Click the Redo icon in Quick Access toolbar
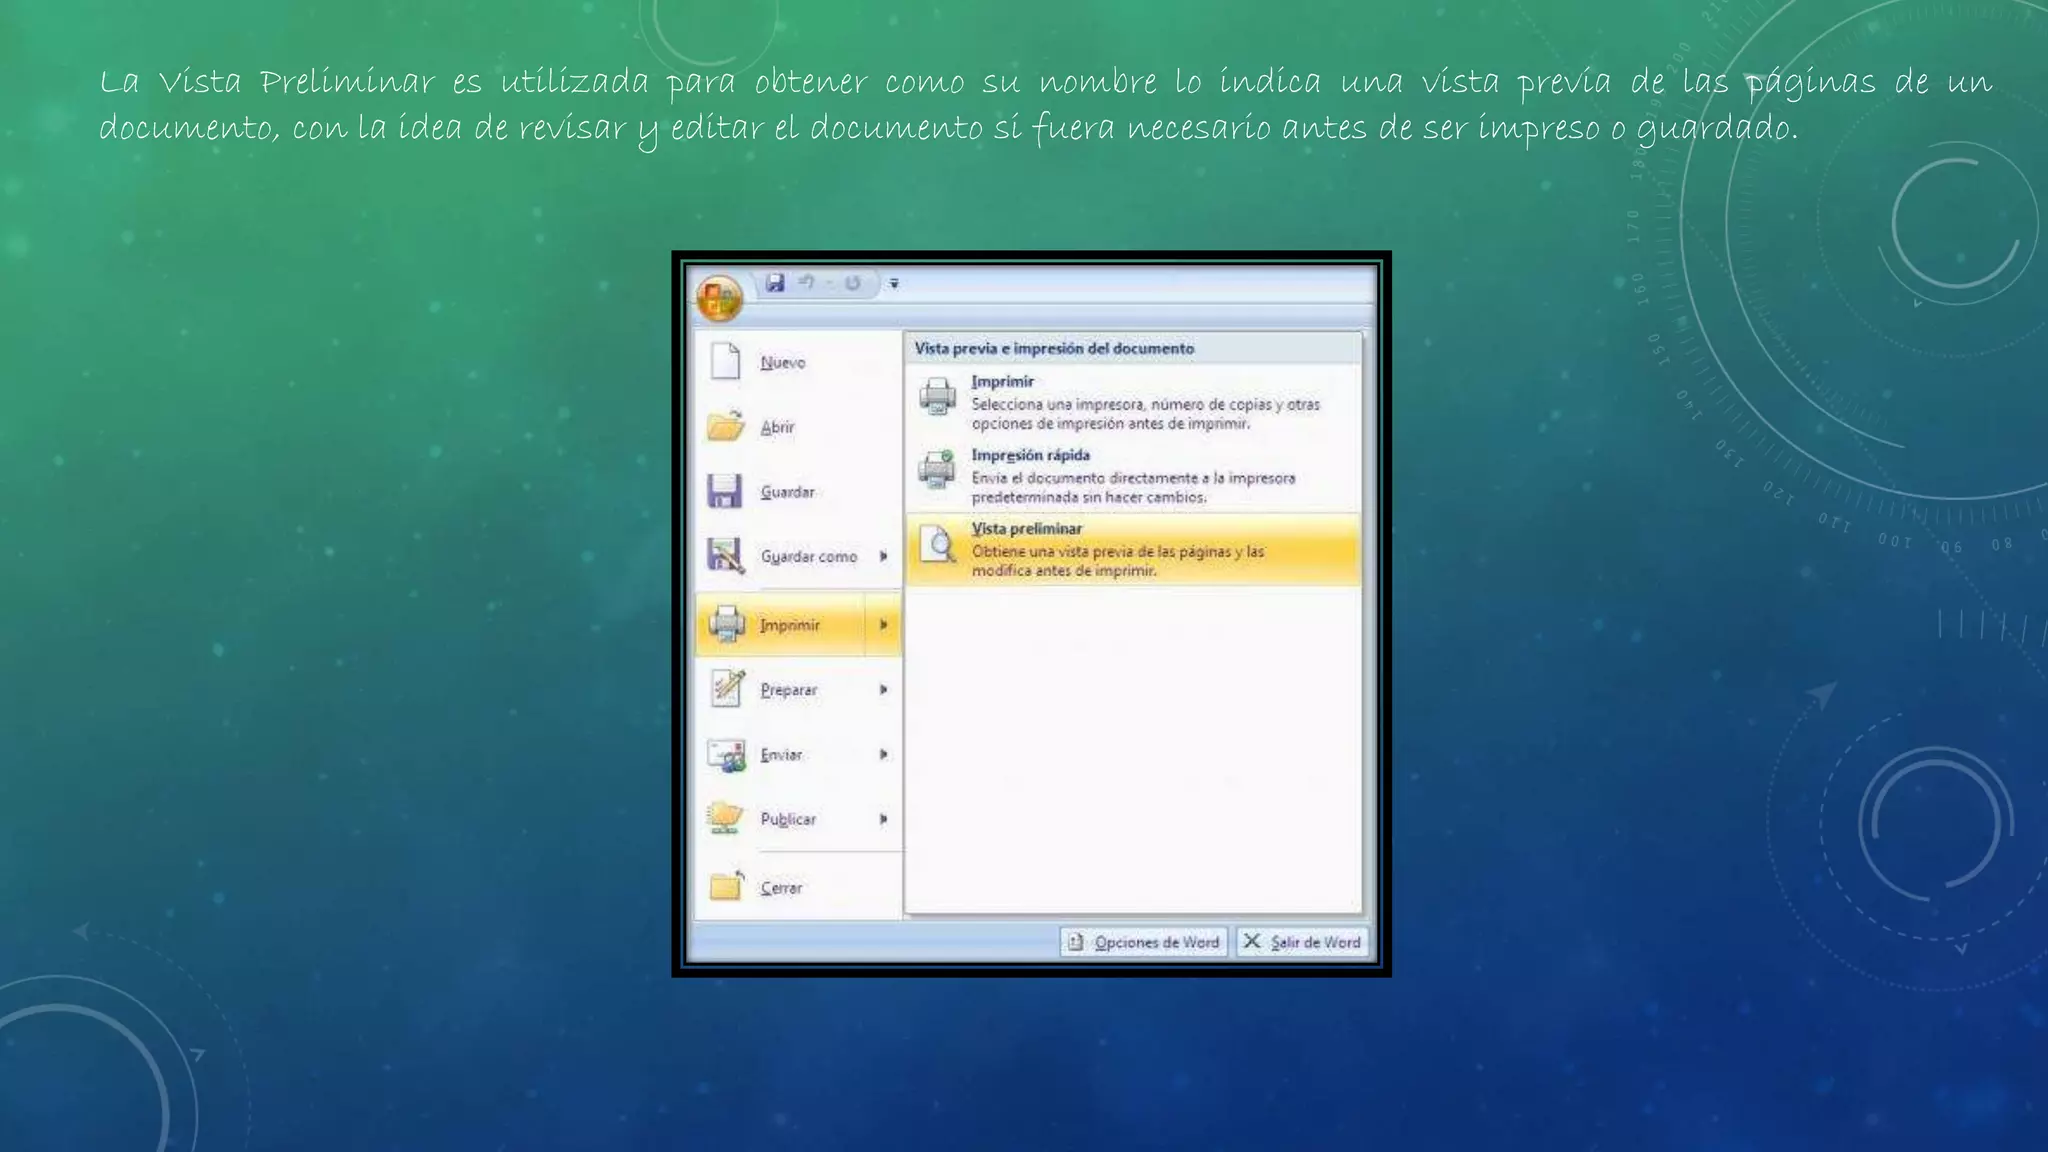The image size is (2048, 1152). point(852,283)
